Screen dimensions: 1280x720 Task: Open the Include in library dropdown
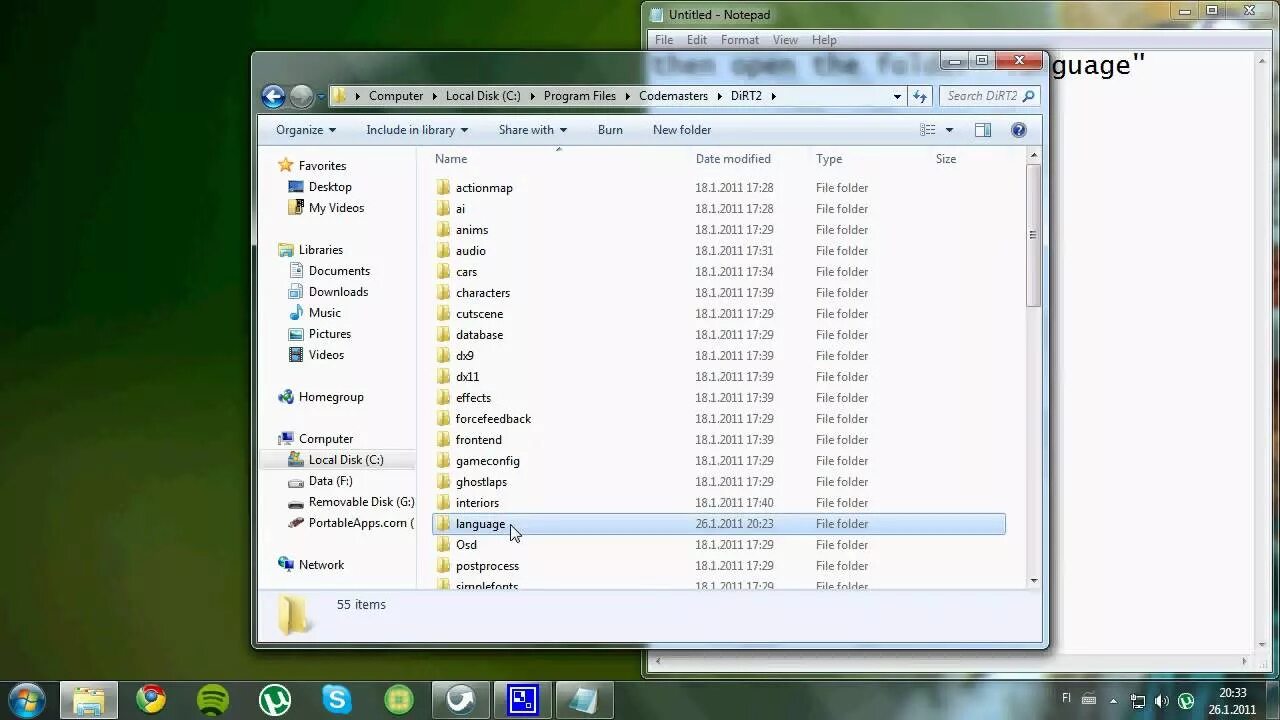coord(417,130)
